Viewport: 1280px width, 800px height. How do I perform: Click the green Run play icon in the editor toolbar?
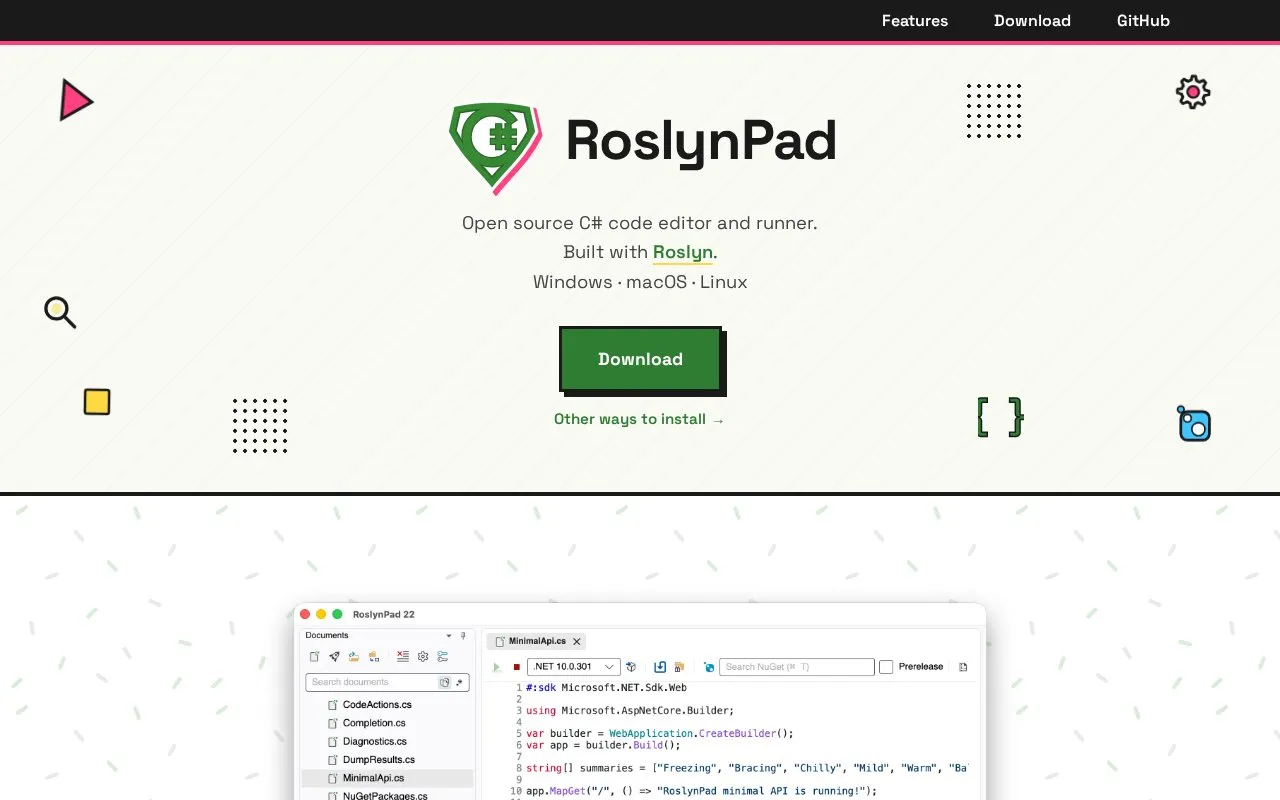pos(497,667)
